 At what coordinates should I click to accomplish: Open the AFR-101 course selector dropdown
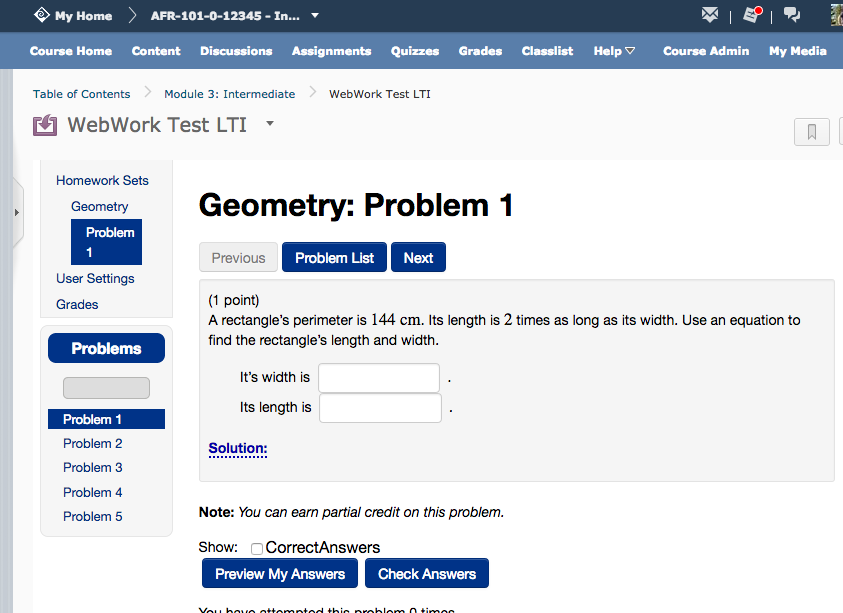pyautogui.click(x=315, y=15)
